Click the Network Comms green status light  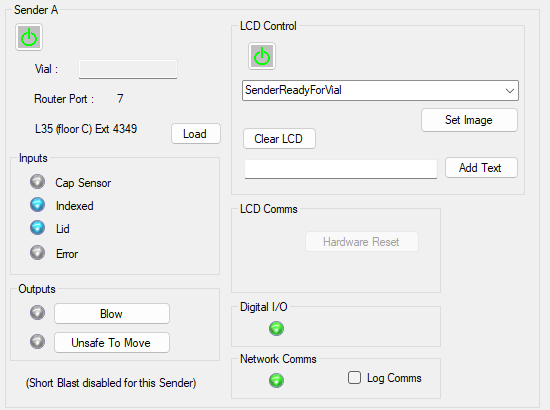276,381
